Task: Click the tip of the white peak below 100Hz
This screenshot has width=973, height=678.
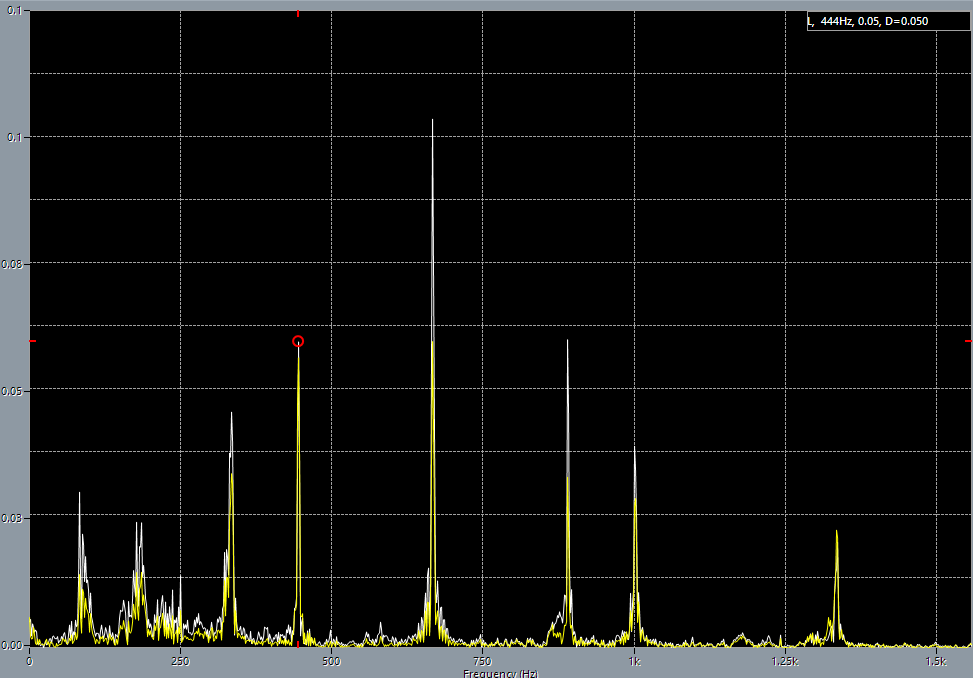Action: pyautogui.click(x=80, y=493)
